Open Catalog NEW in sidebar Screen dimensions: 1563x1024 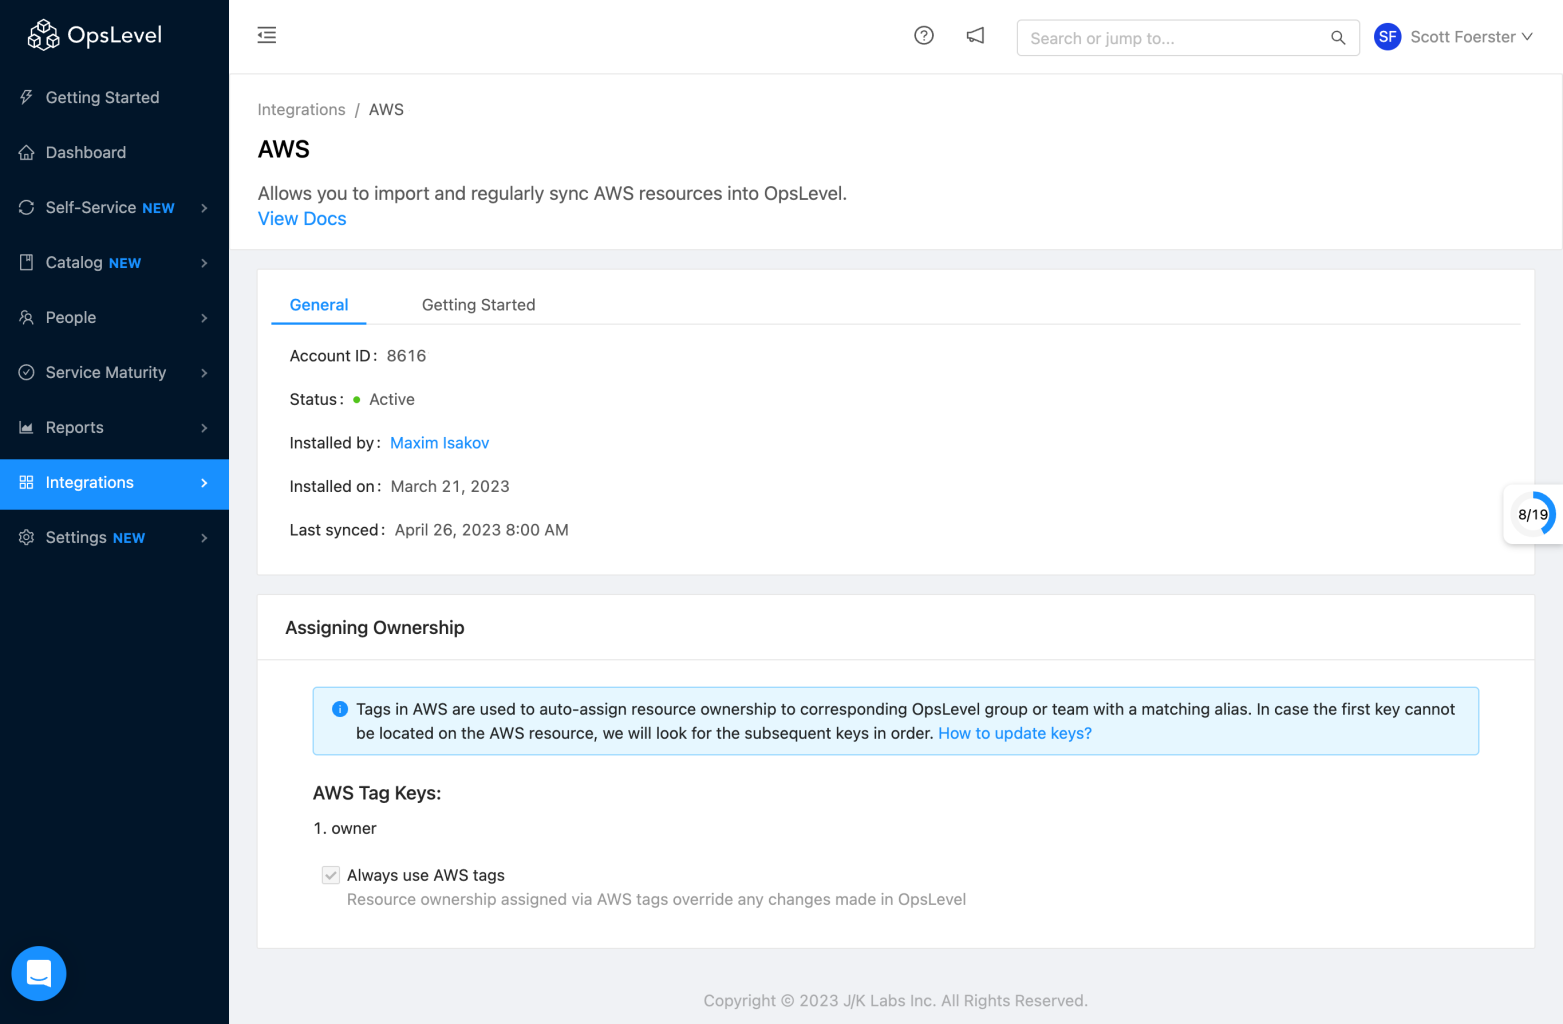click(x=114, y=262)
